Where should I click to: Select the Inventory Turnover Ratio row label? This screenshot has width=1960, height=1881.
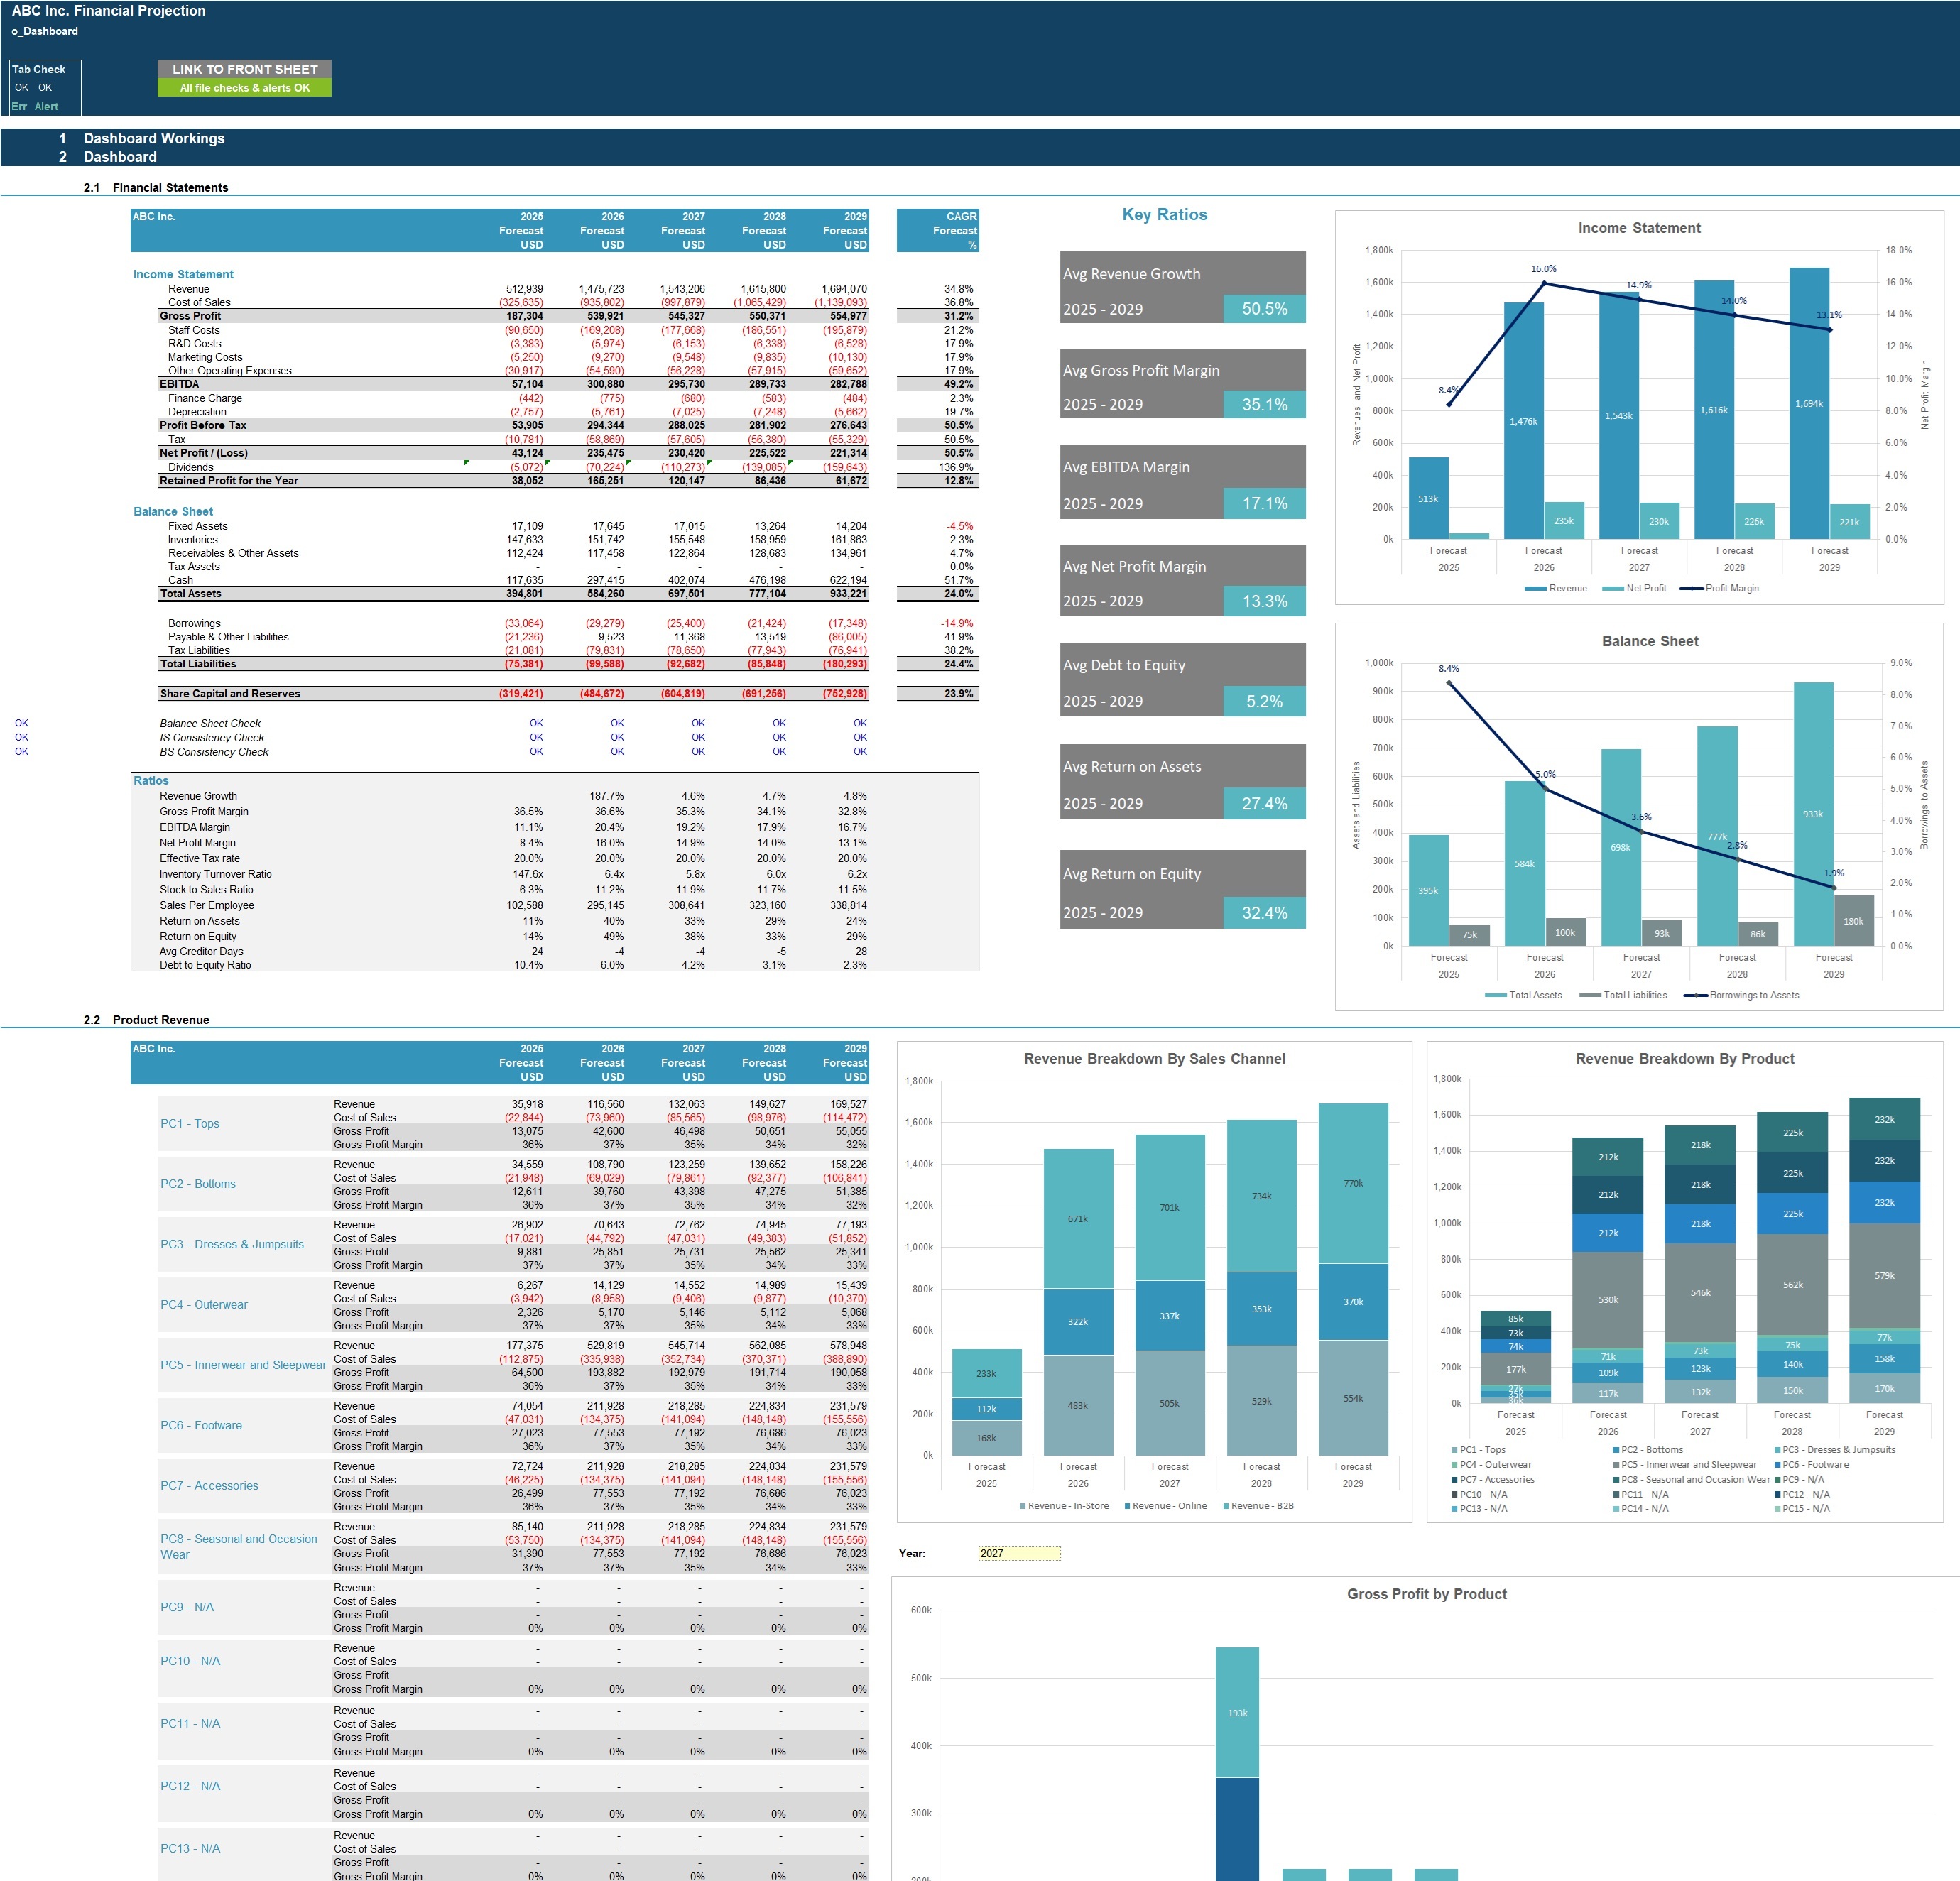click(x=215, y=875)
